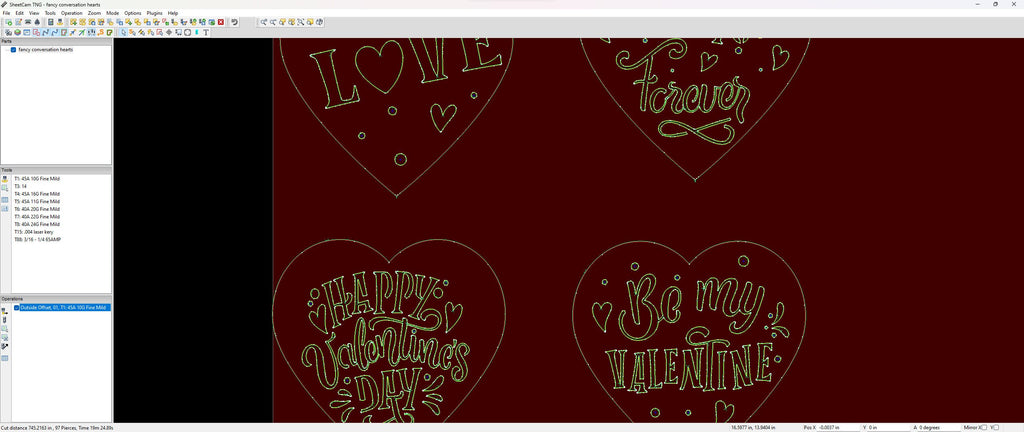
Task: Click the Undo arrow icon
Action: click(234, 22)
